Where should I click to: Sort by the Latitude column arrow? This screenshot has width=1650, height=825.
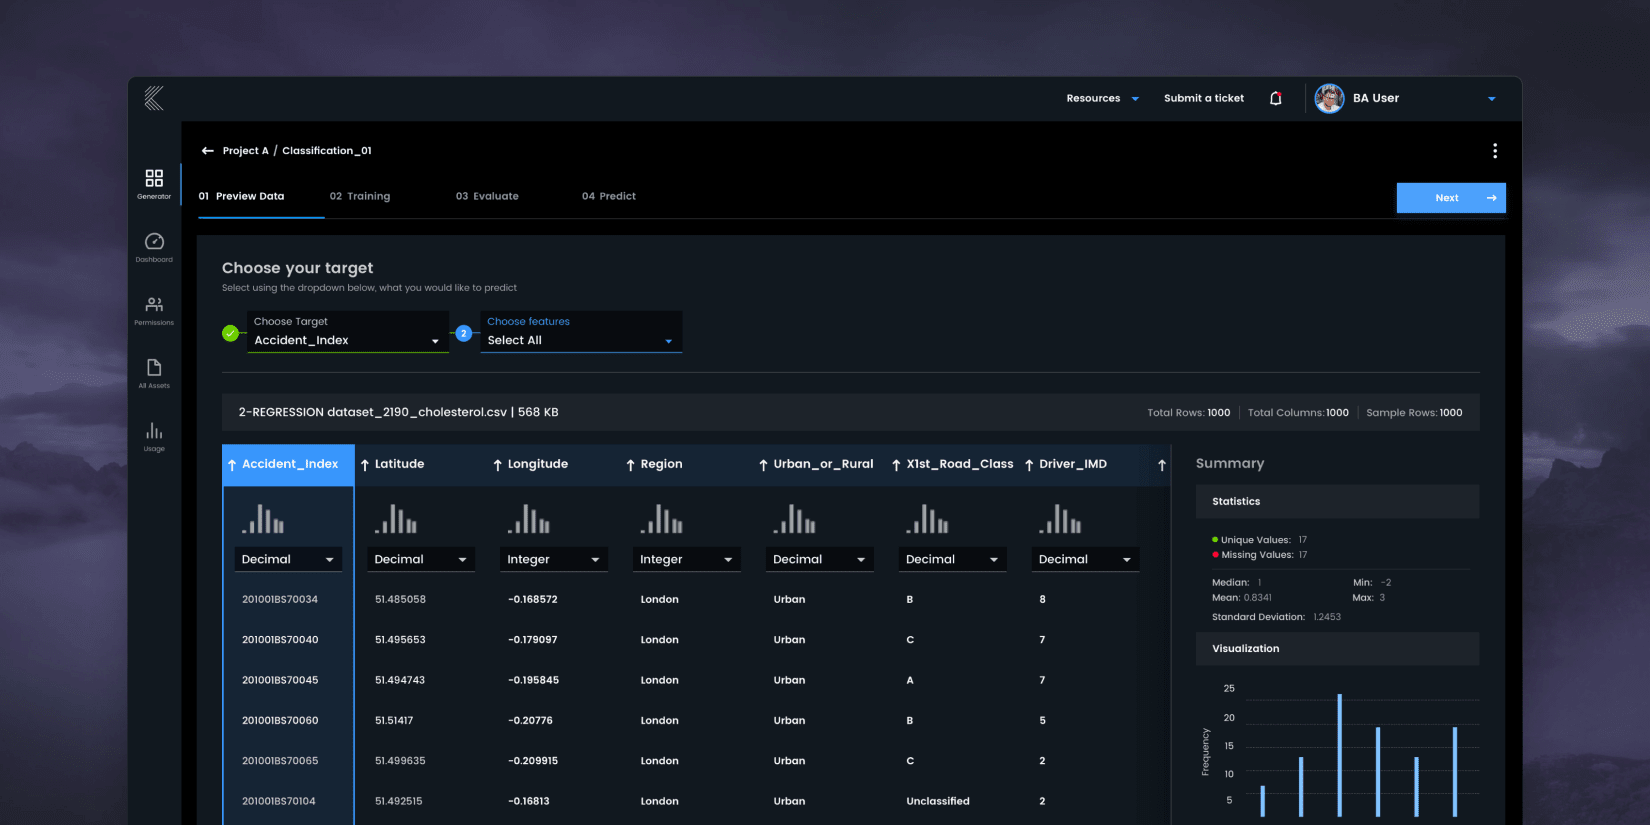pos(365,465)
